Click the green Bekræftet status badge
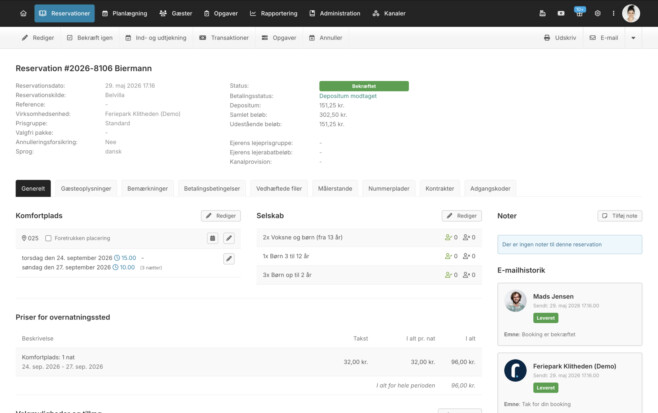The height and width of the screenshot is (413, 658). (x=364, y=86)
